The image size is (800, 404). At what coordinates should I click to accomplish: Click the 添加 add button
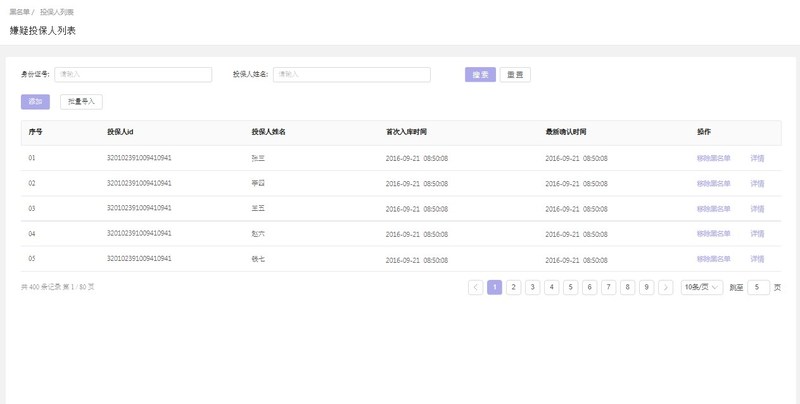(x=35, y=102)
